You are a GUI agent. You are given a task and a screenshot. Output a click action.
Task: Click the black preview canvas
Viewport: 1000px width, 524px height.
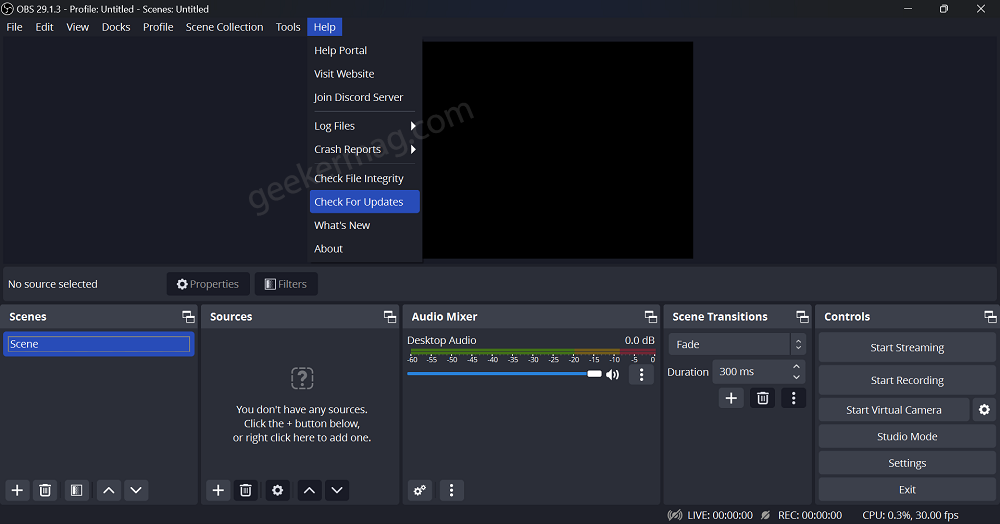557,150
